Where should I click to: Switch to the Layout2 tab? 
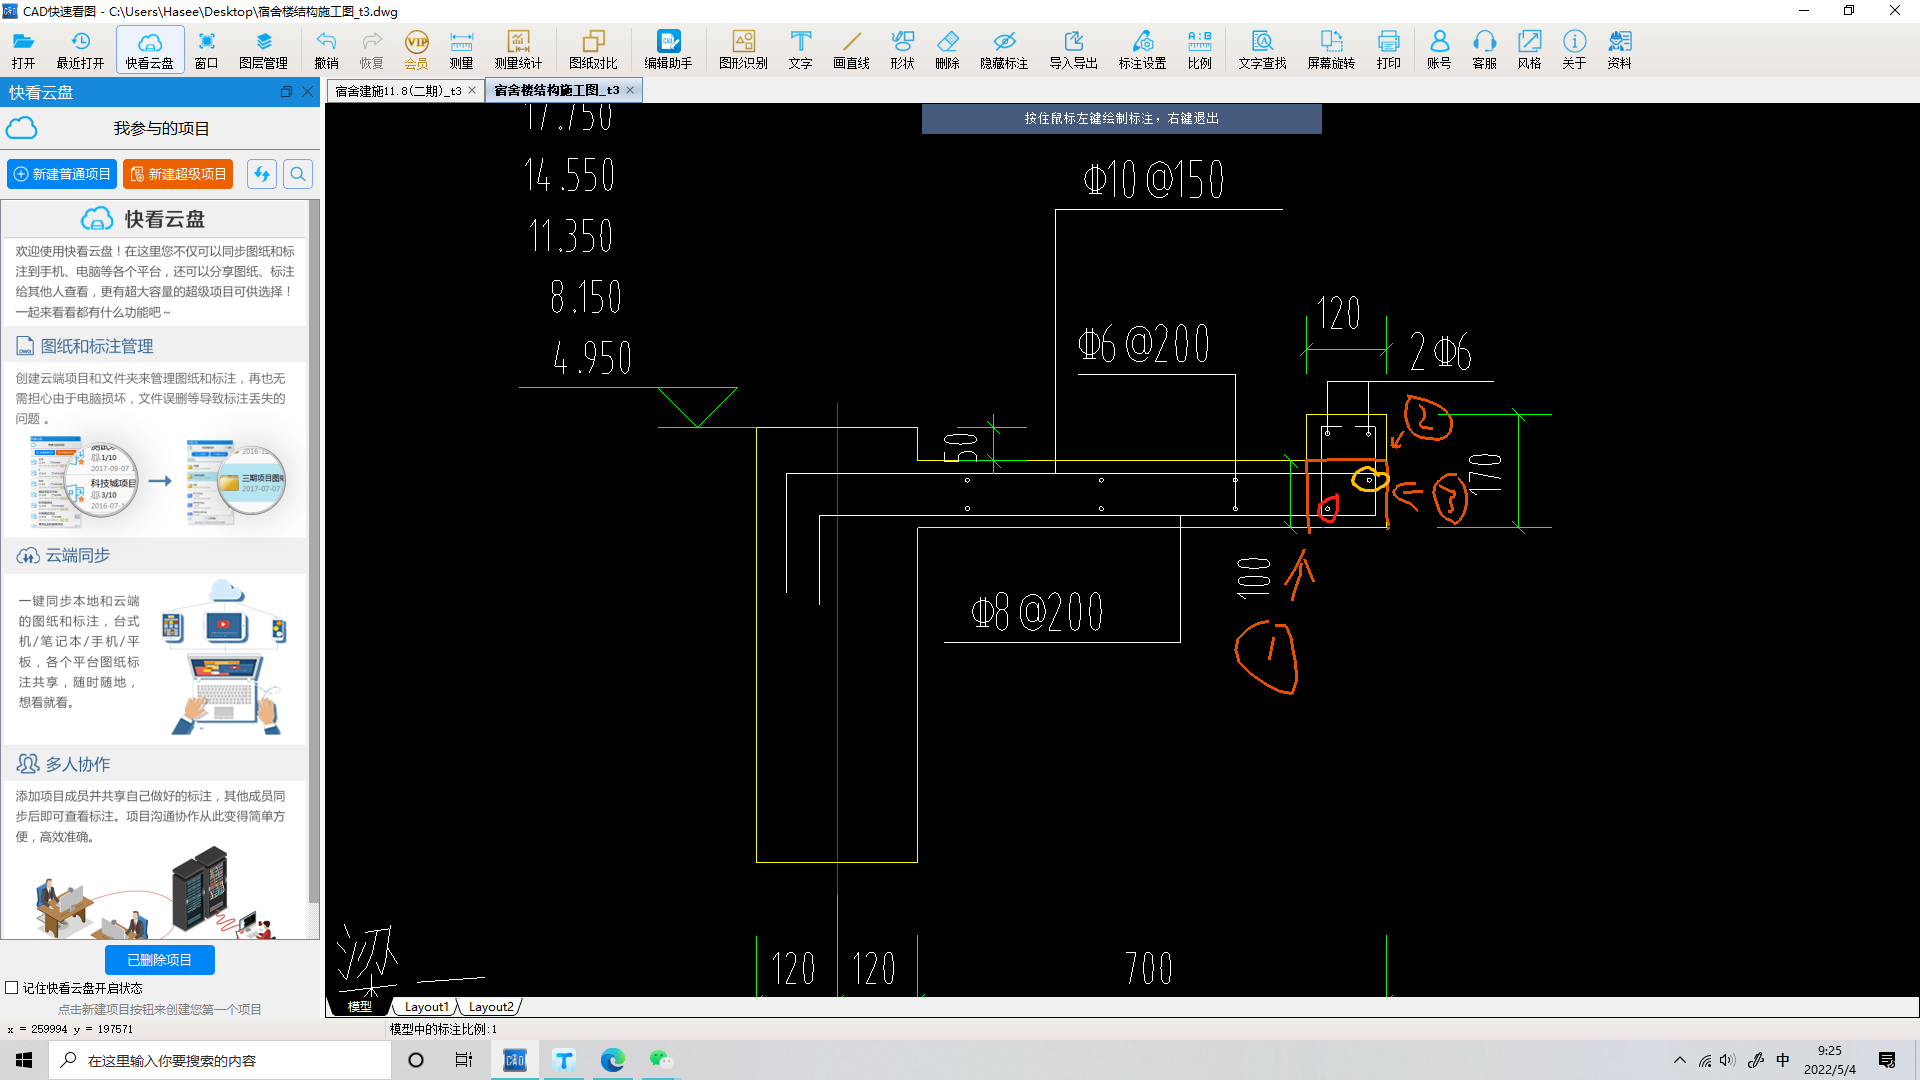(x=491, y=1007)
